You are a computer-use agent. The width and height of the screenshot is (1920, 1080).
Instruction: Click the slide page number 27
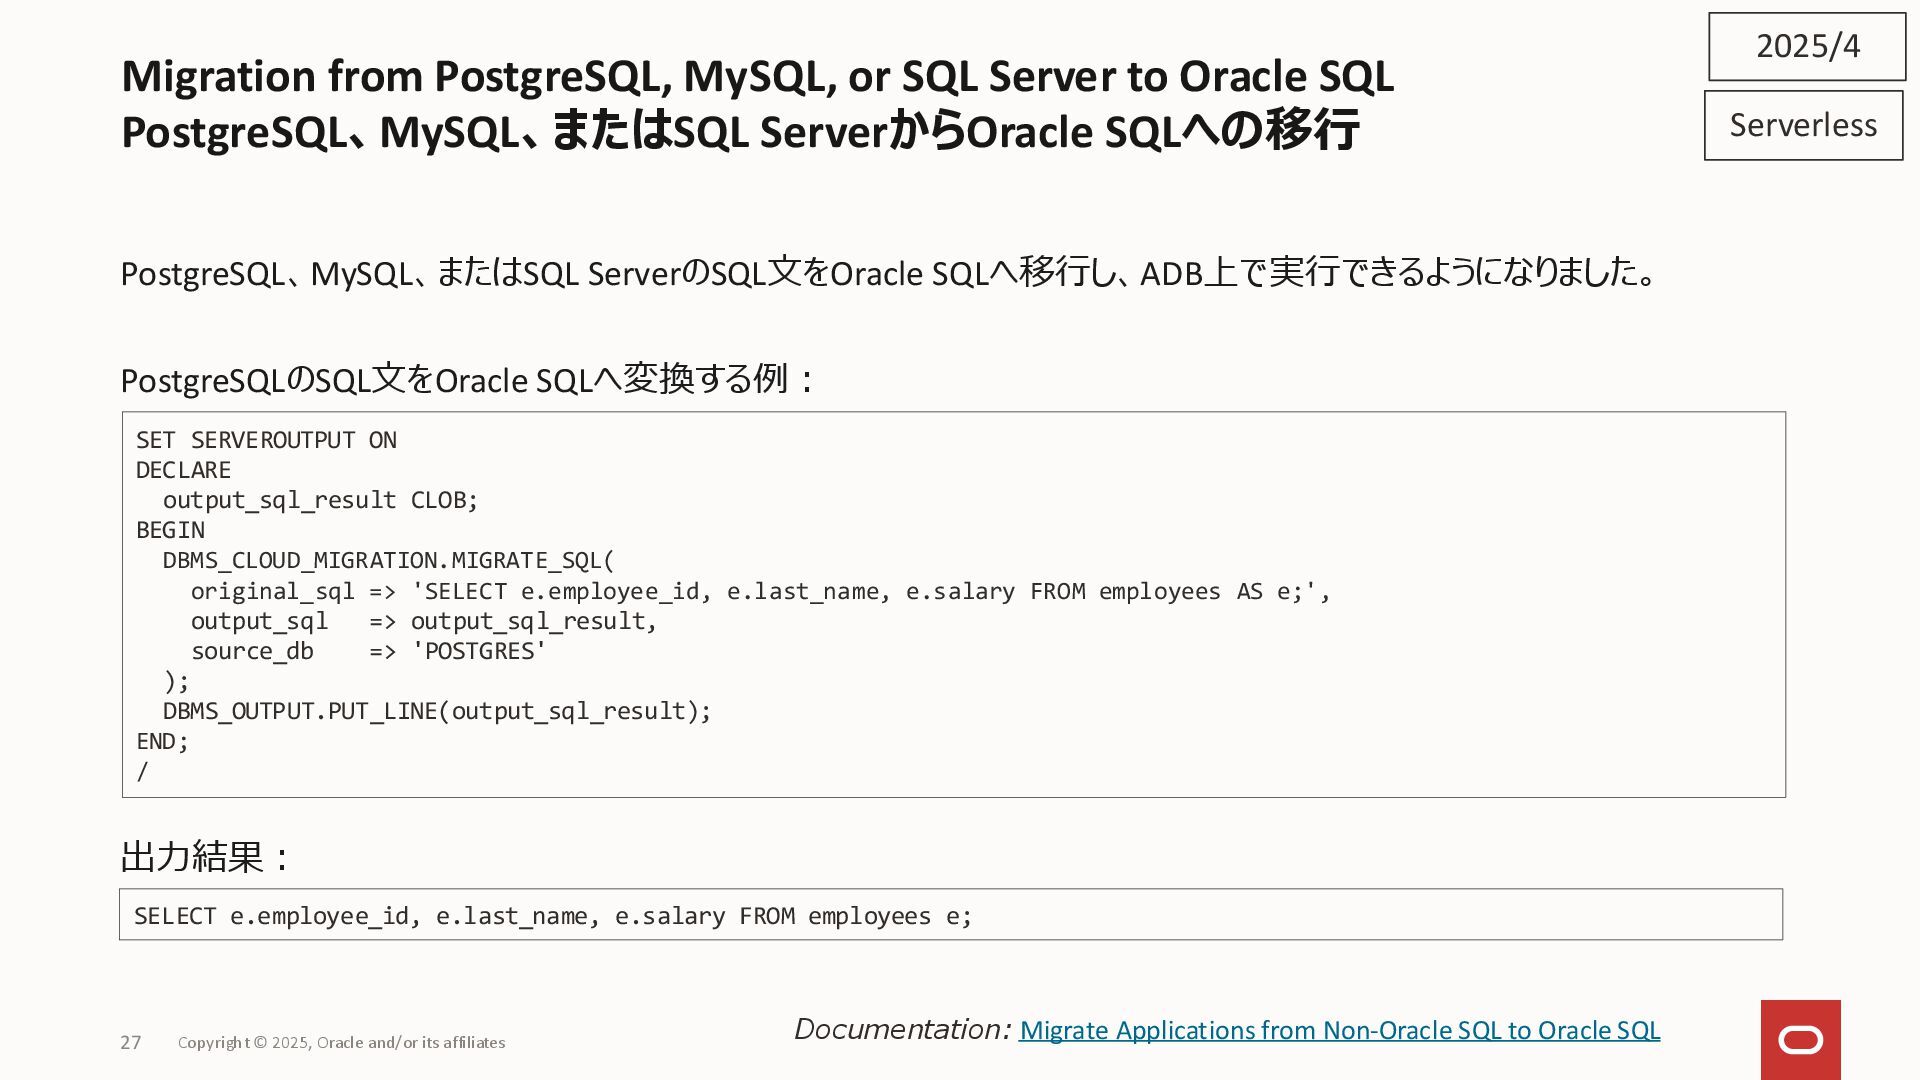coord(131,1042)
